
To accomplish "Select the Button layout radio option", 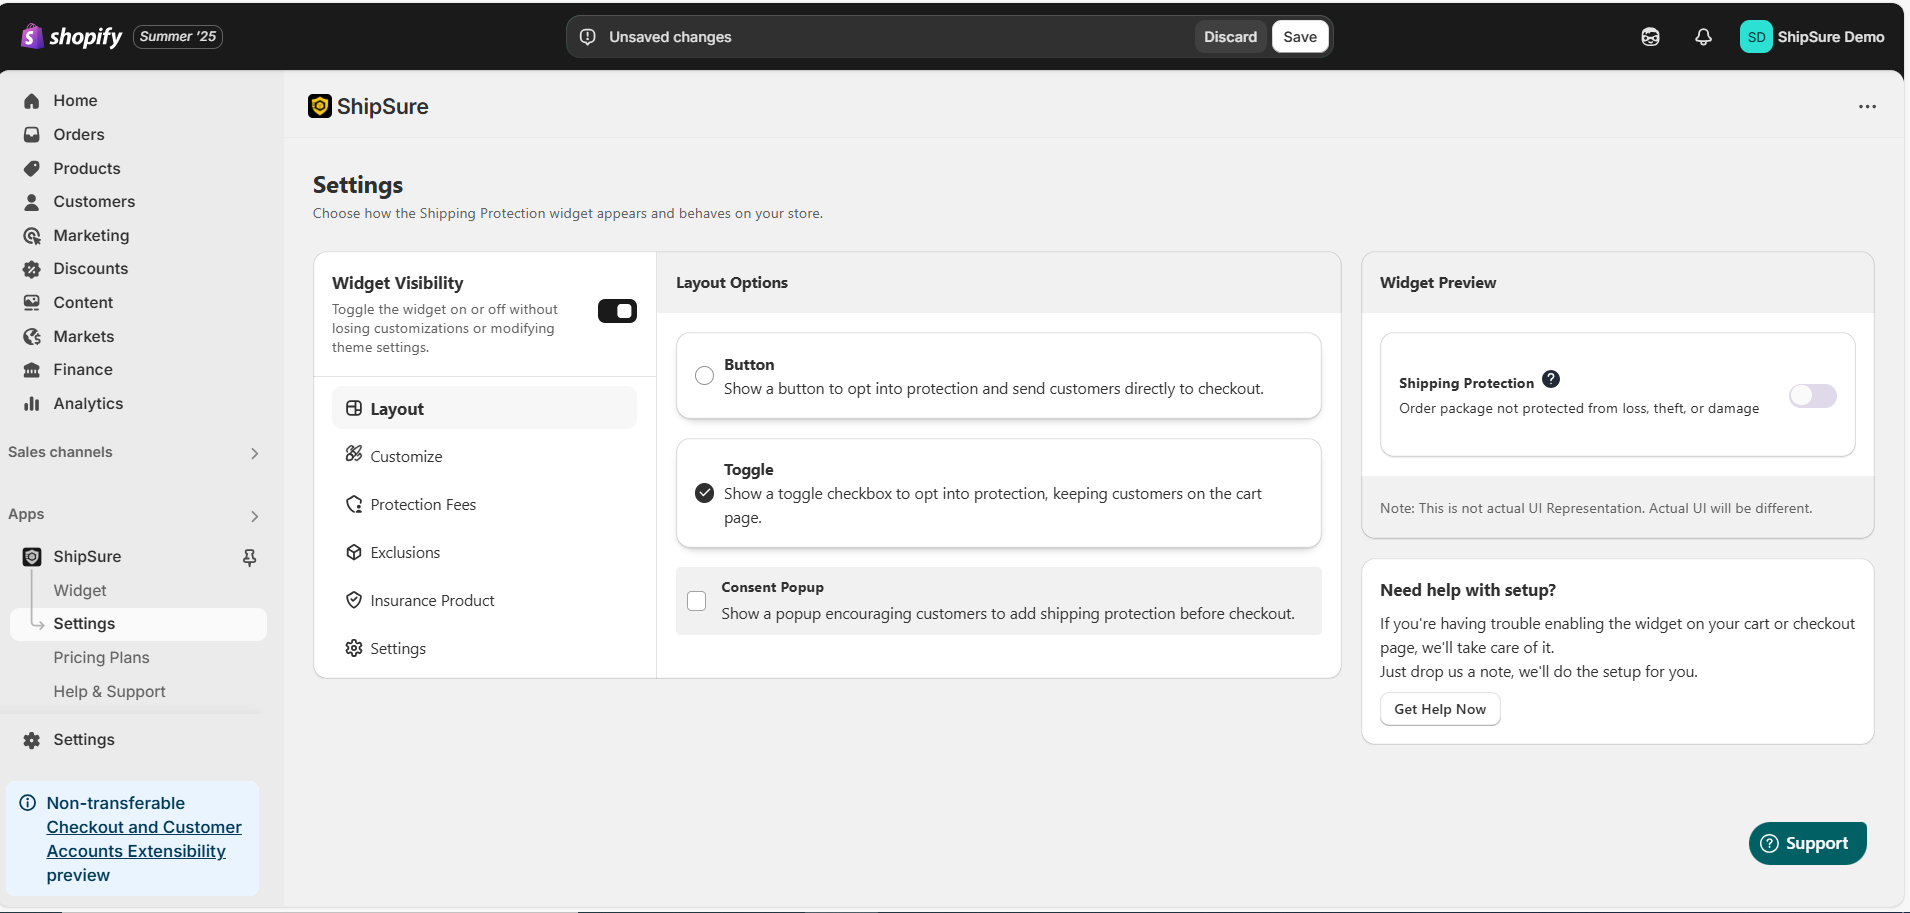I will (705, 376).
